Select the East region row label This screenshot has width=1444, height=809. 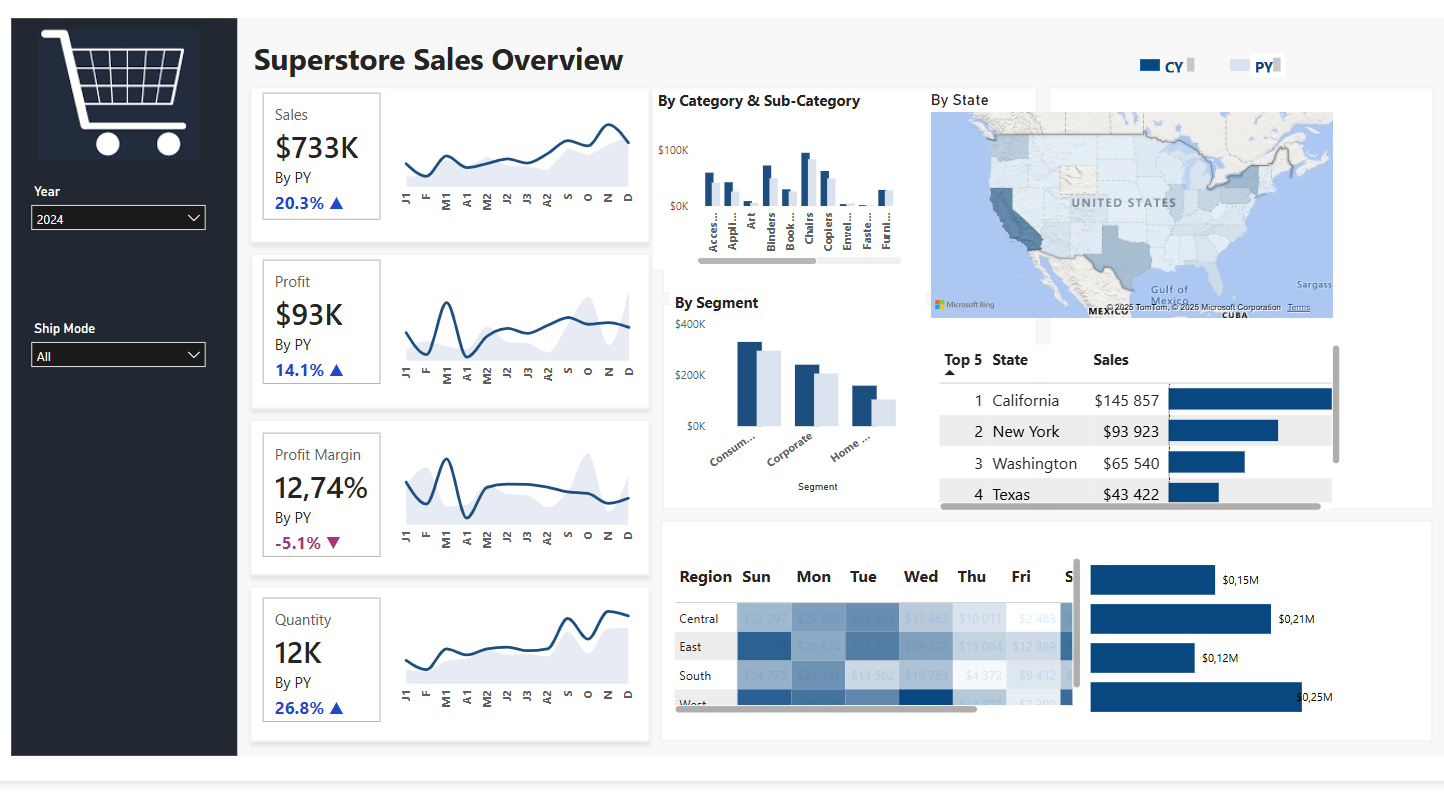click(691, 647)
